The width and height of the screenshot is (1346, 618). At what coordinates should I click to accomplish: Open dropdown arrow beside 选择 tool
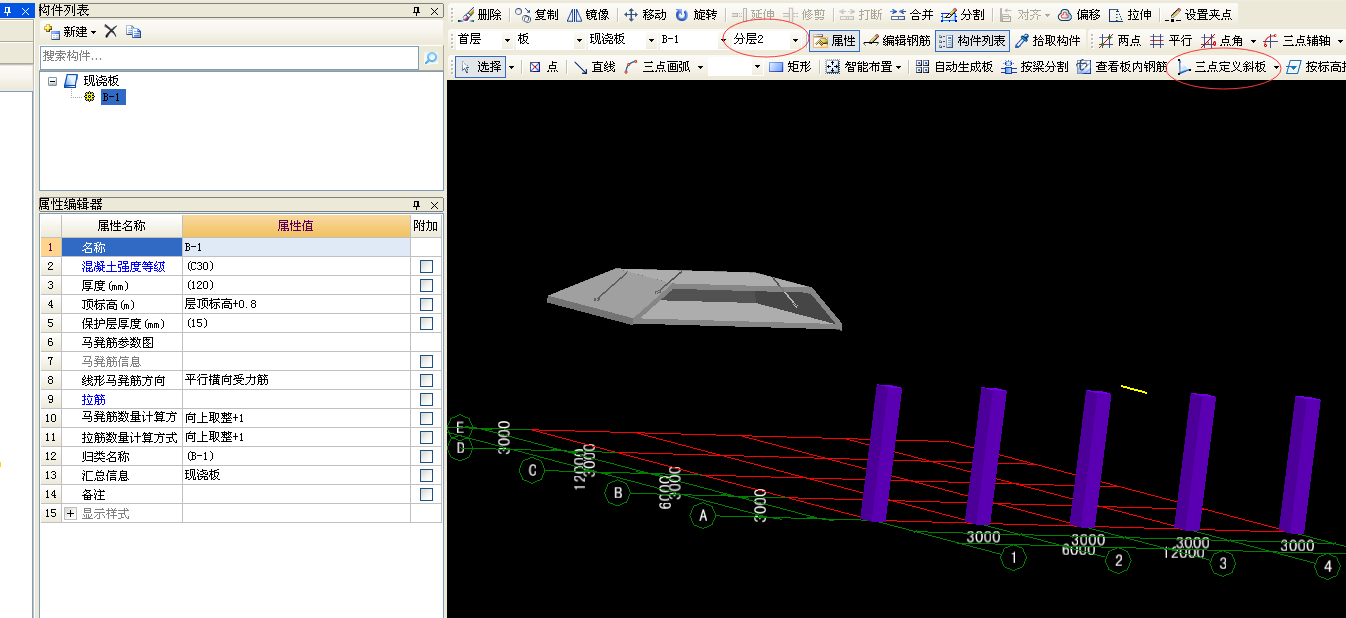tap(512, 67)
